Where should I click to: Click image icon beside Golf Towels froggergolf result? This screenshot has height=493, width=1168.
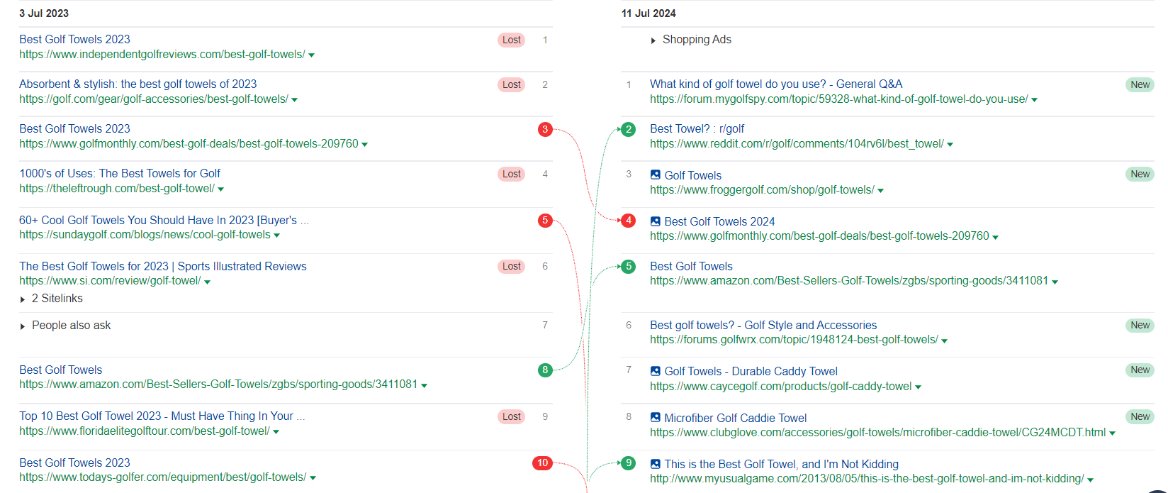(656, 175)
